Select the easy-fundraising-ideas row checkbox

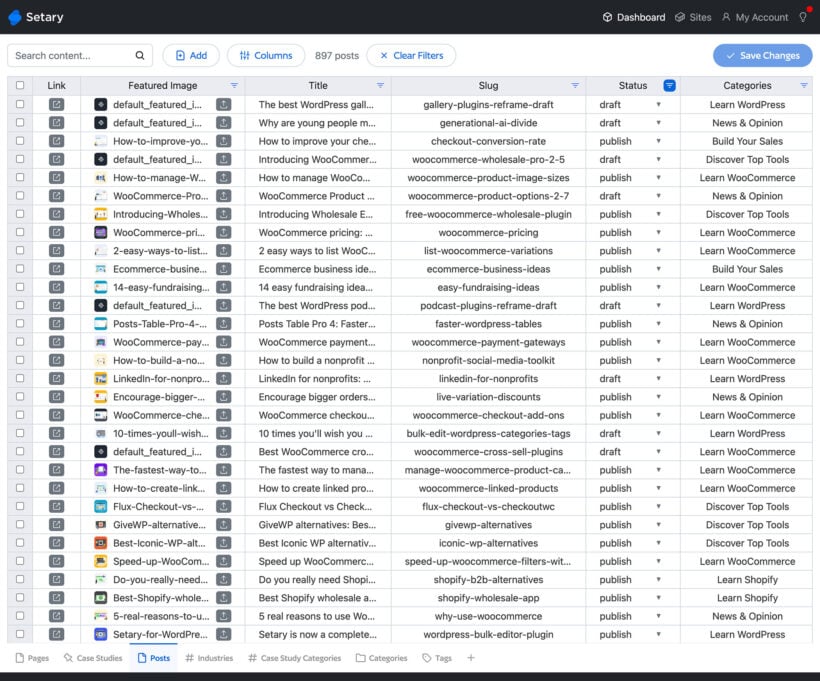[20, 287]
